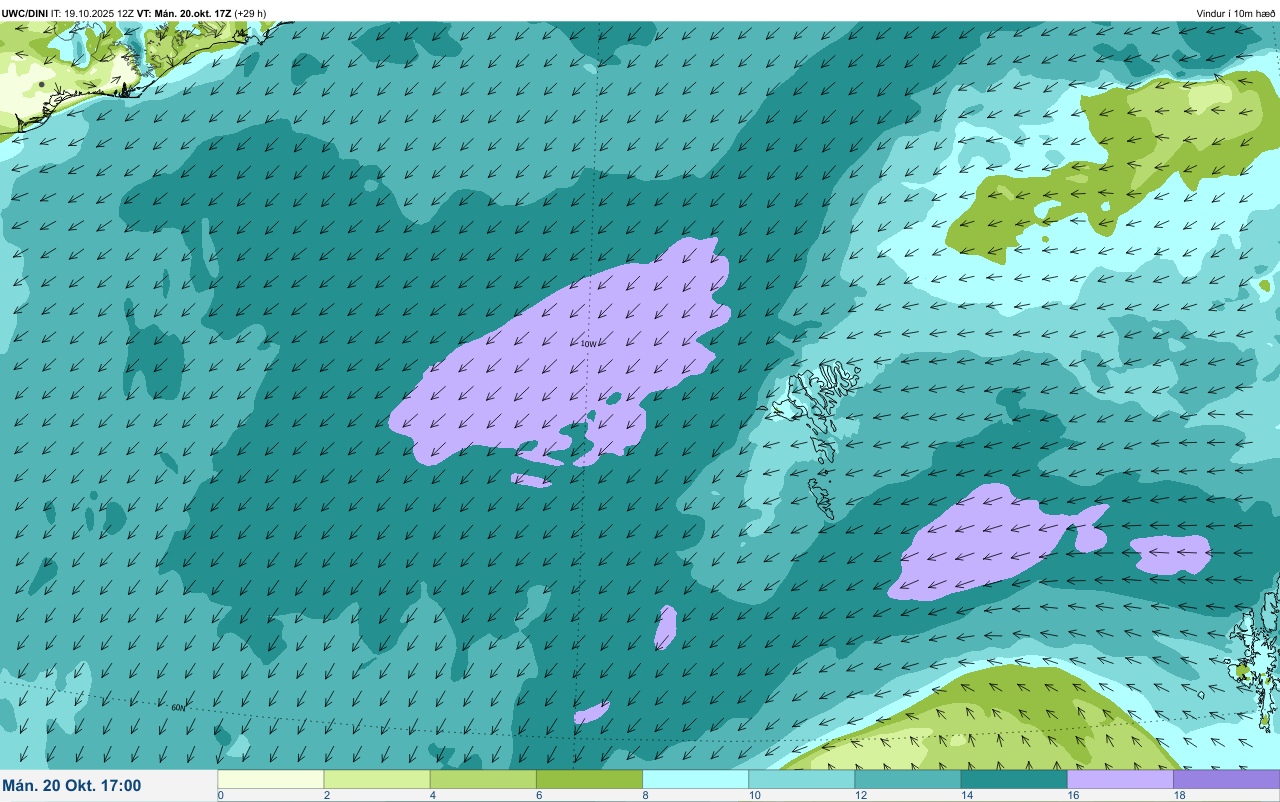Click the legend value "8"
The image size is (1280, 802).
point(645,796)
